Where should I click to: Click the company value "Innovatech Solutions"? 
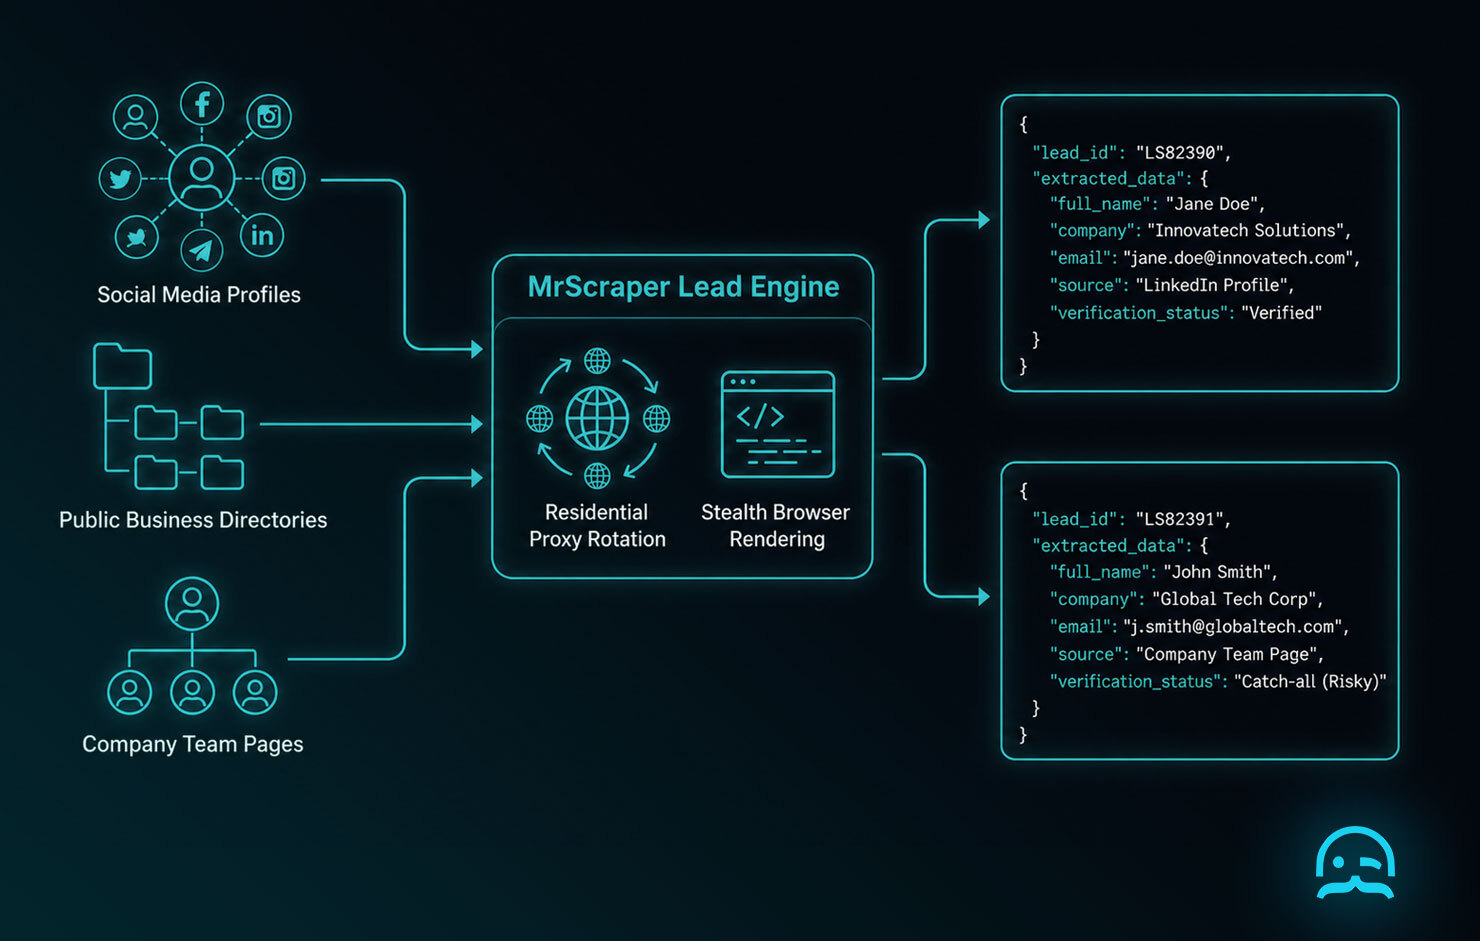(x=1245, y=231)
